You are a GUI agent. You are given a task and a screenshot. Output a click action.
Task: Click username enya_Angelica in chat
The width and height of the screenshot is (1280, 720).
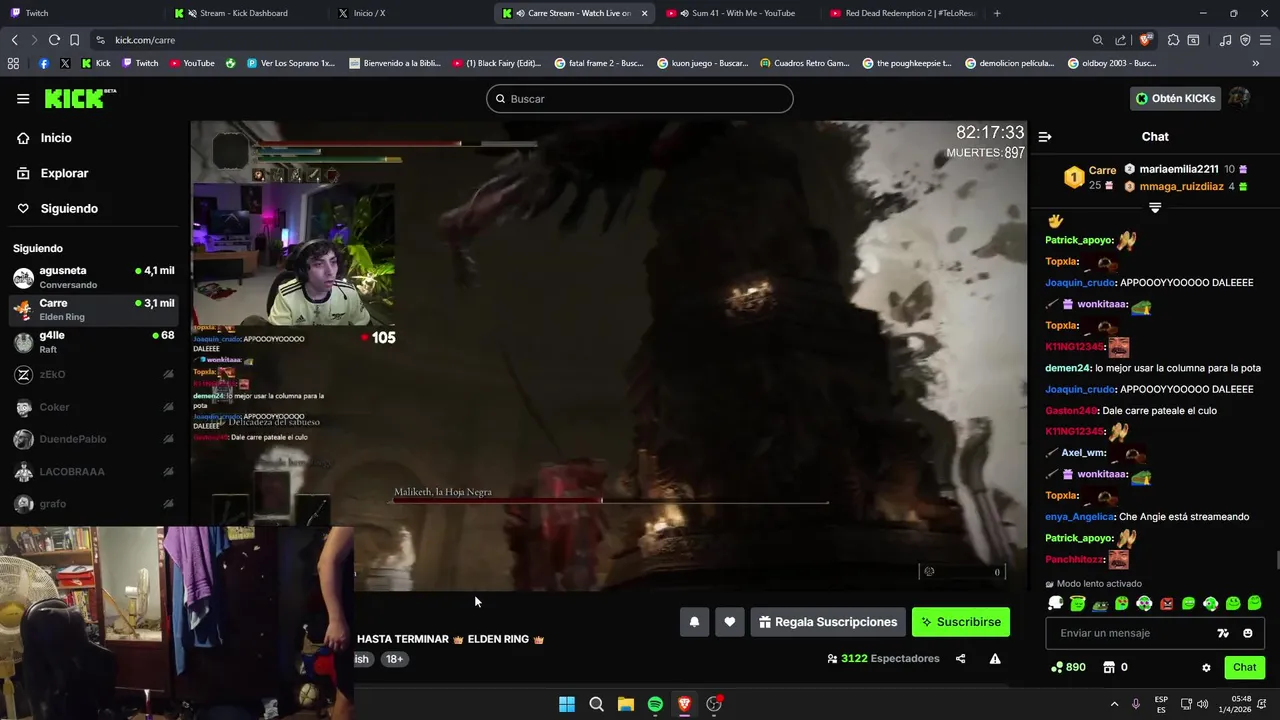click(1079, 517)
